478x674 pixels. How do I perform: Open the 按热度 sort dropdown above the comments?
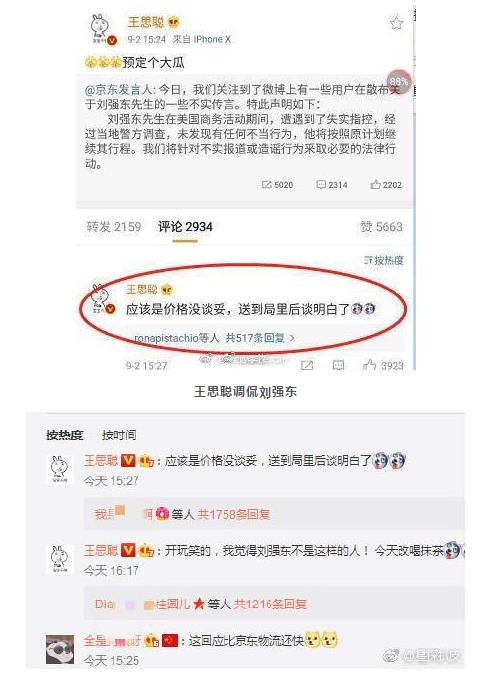click(x=383, y=260)
